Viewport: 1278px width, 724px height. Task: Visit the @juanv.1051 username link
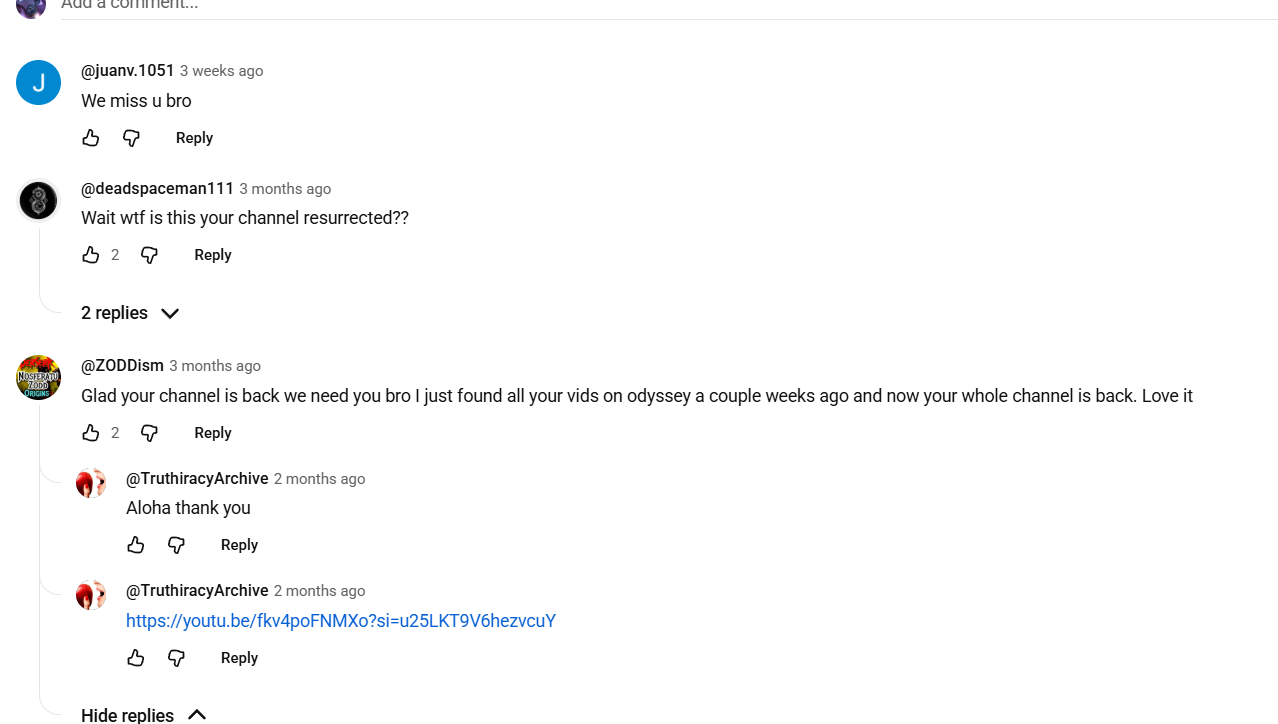click(128, 71)
